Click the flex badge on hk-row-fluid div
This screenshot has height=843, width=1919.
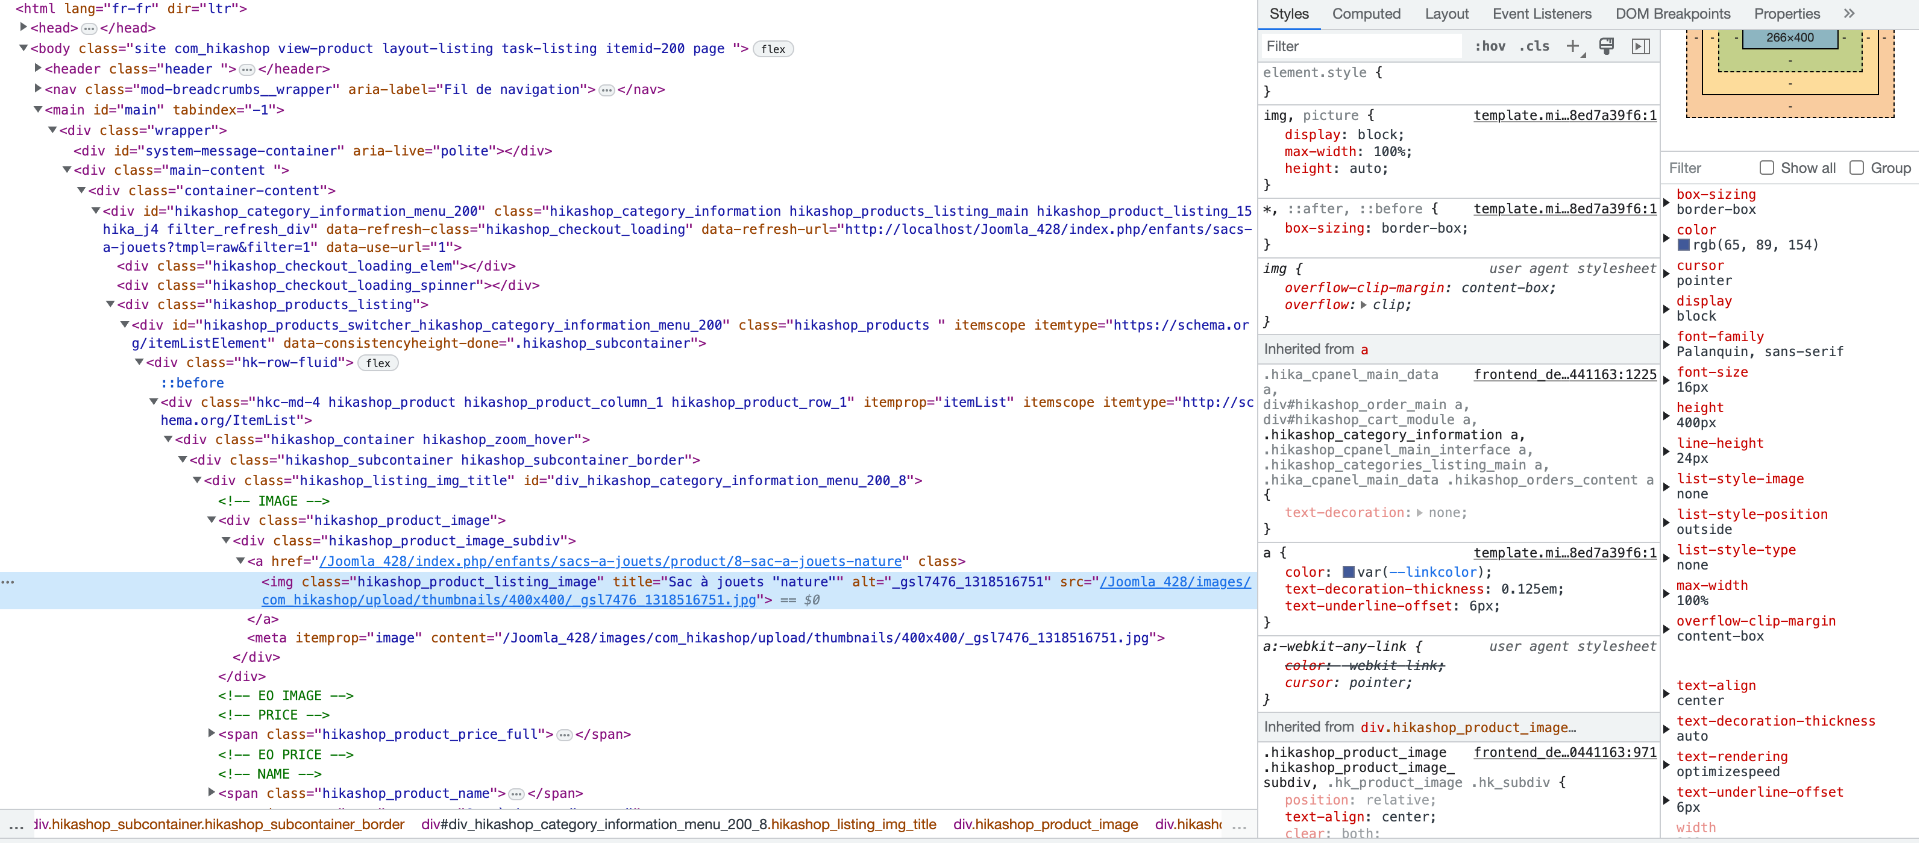pyautogui.click(x=378, y=363)
